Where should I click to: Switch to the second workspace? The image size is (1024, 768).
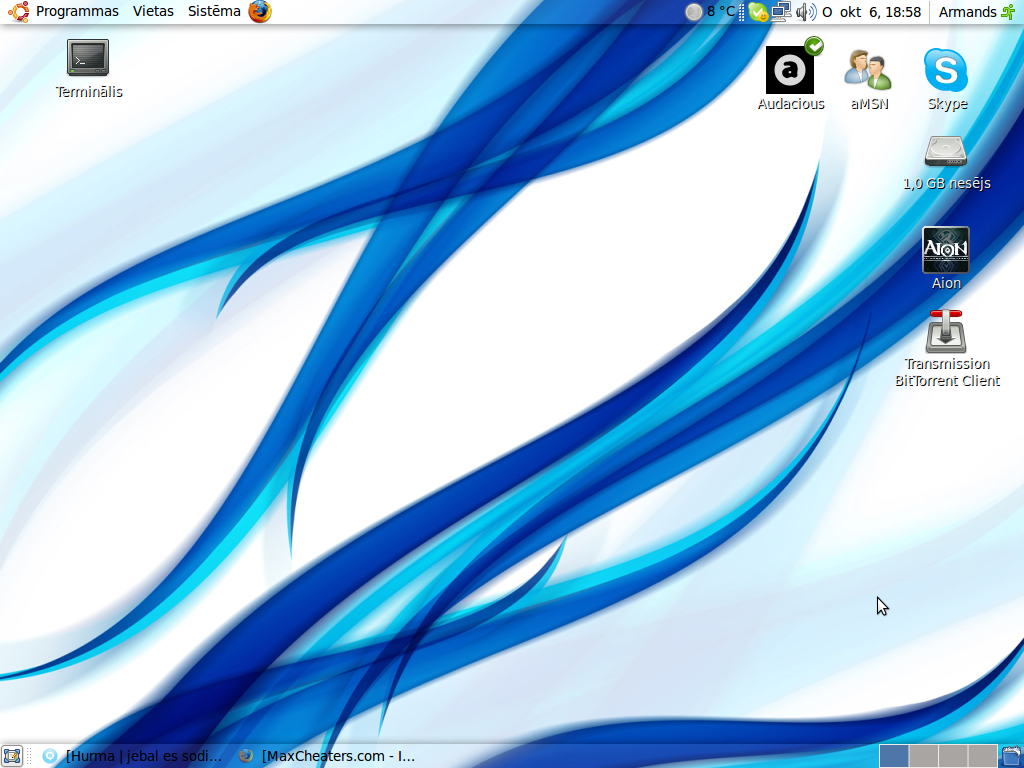923,756
